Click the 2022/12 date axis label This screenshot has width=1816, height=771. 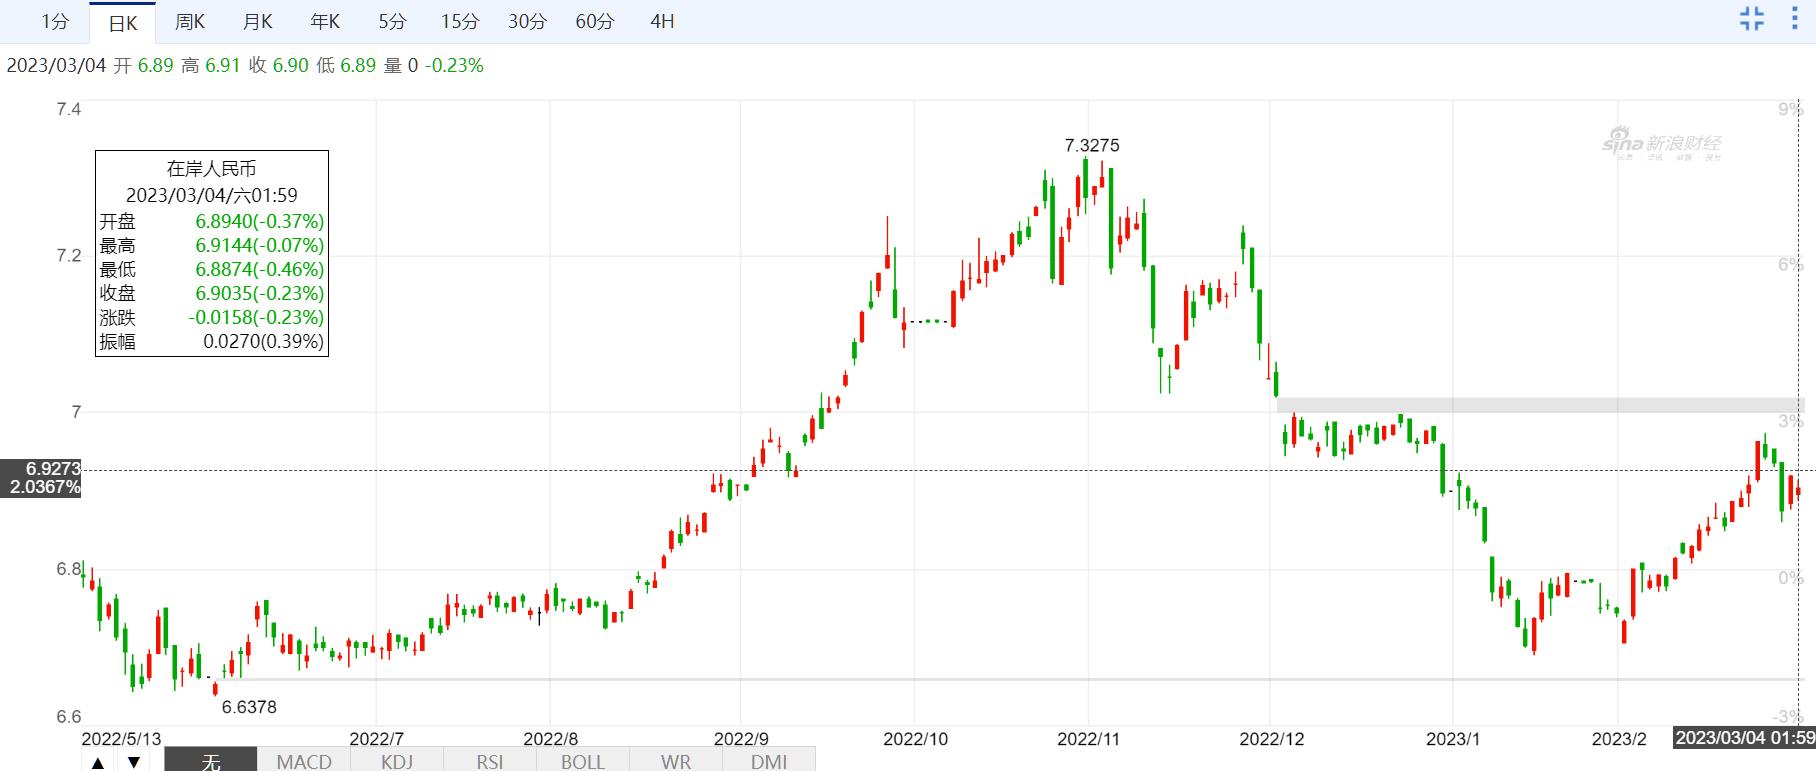1272,739
